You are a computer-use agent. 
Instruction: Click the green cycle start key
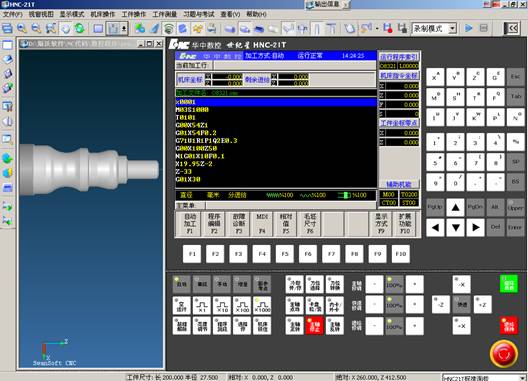pyautogui.click(x=508, y=284)
